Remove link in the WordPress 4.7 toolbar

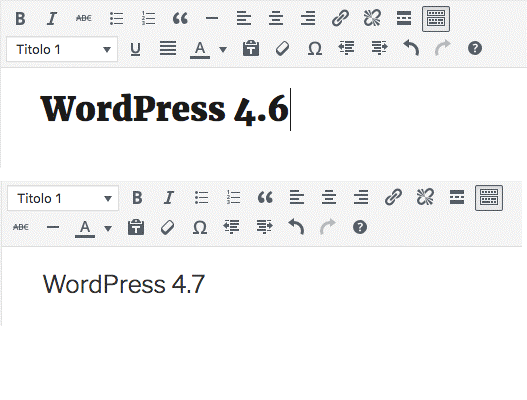click(x=425, y=197)
